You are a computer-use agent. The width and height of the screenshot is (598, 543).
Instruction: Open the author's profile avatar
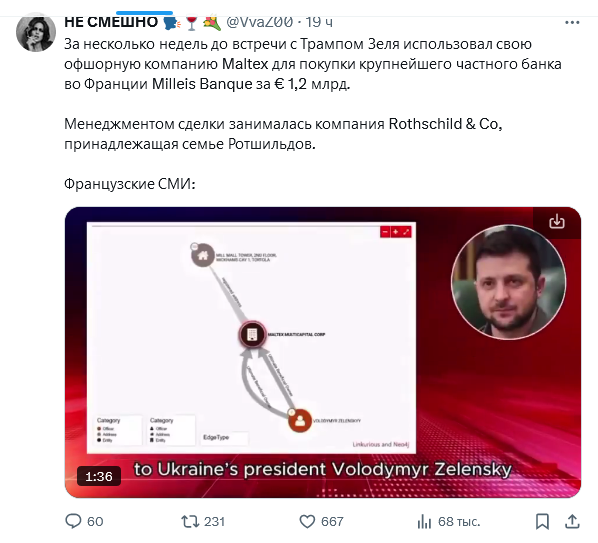[36, 32]
